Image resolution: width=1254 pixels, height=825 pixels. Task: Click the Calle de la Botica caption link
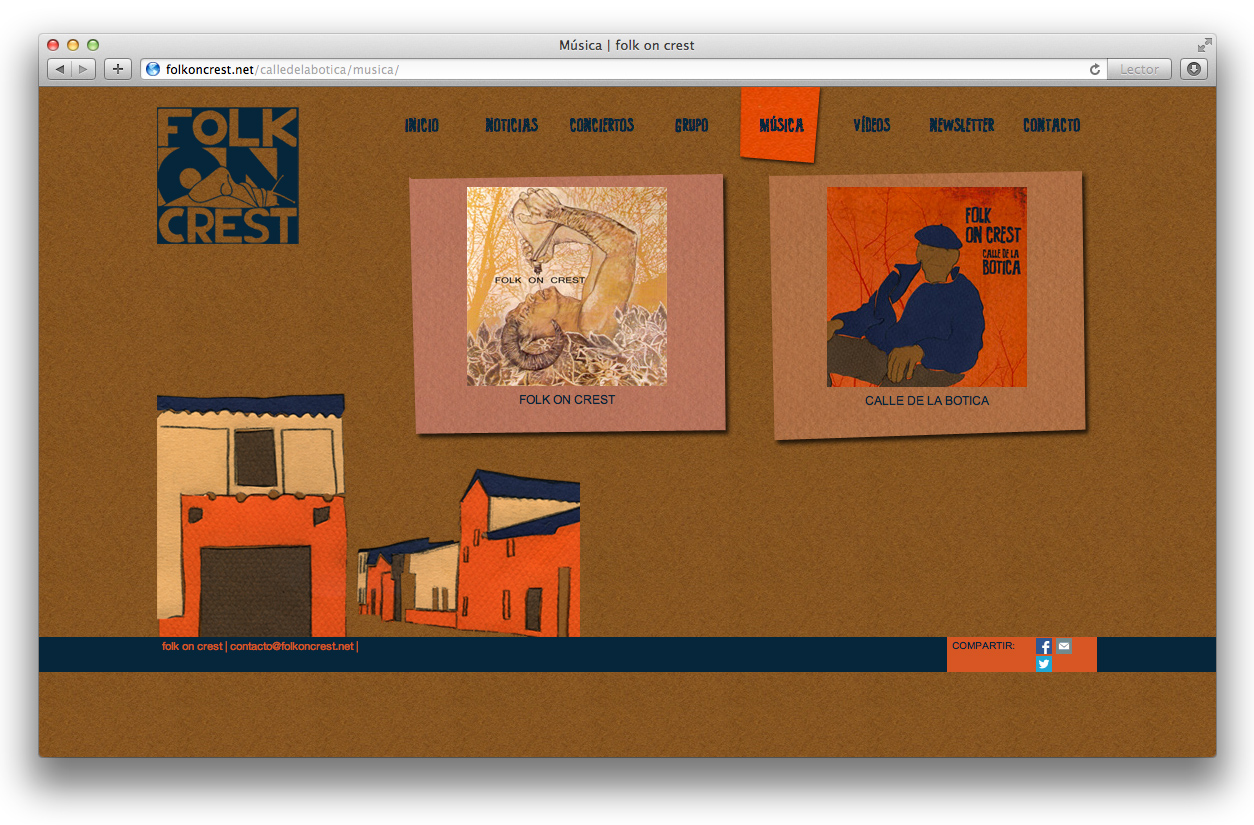927,401
